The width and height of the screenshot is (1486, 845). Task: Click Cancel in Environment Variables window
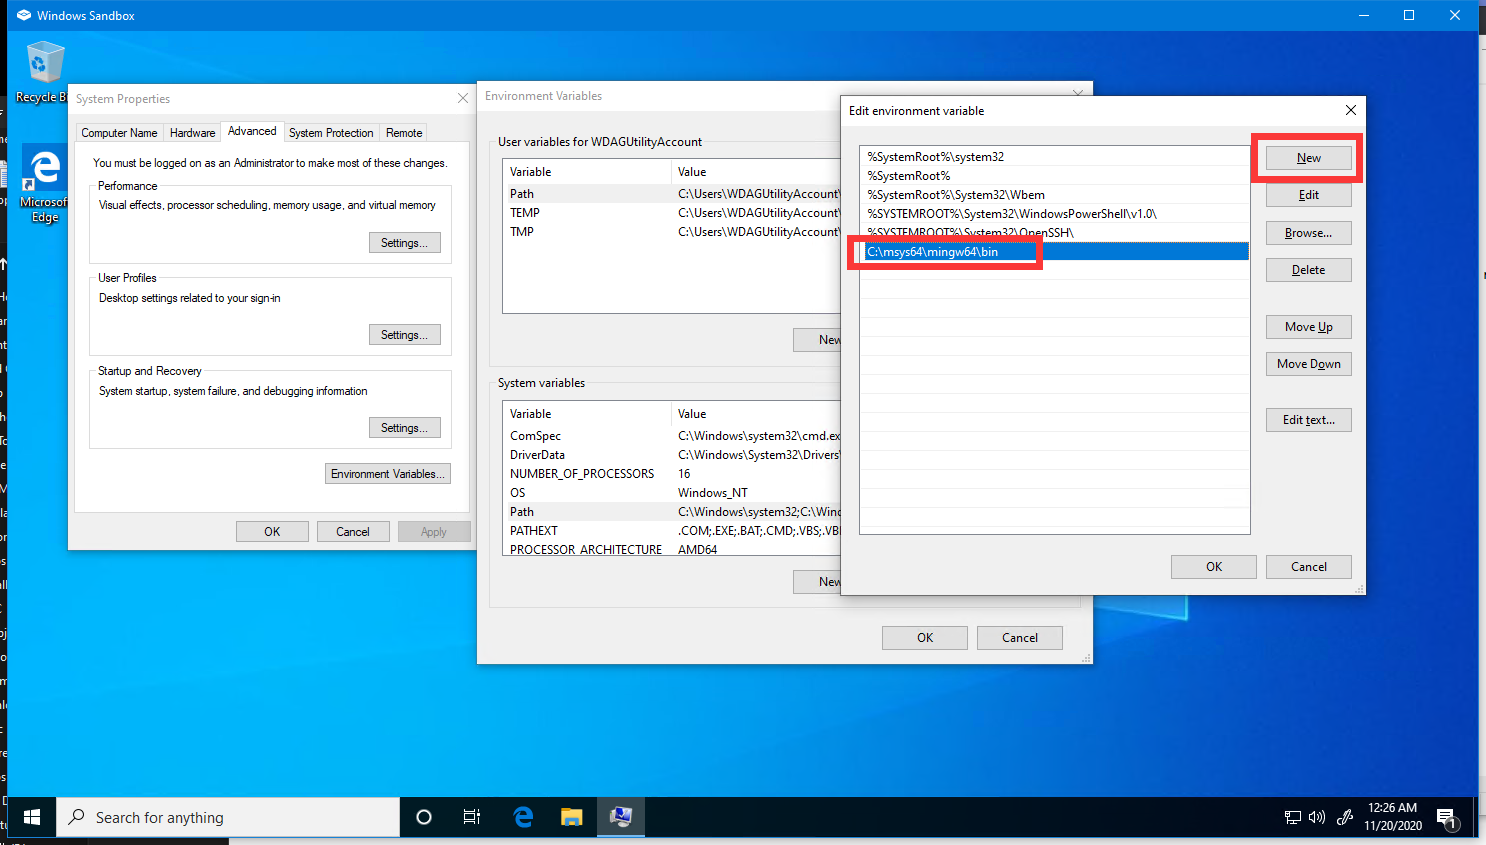pyautogui.click(x=1020, y=638)
